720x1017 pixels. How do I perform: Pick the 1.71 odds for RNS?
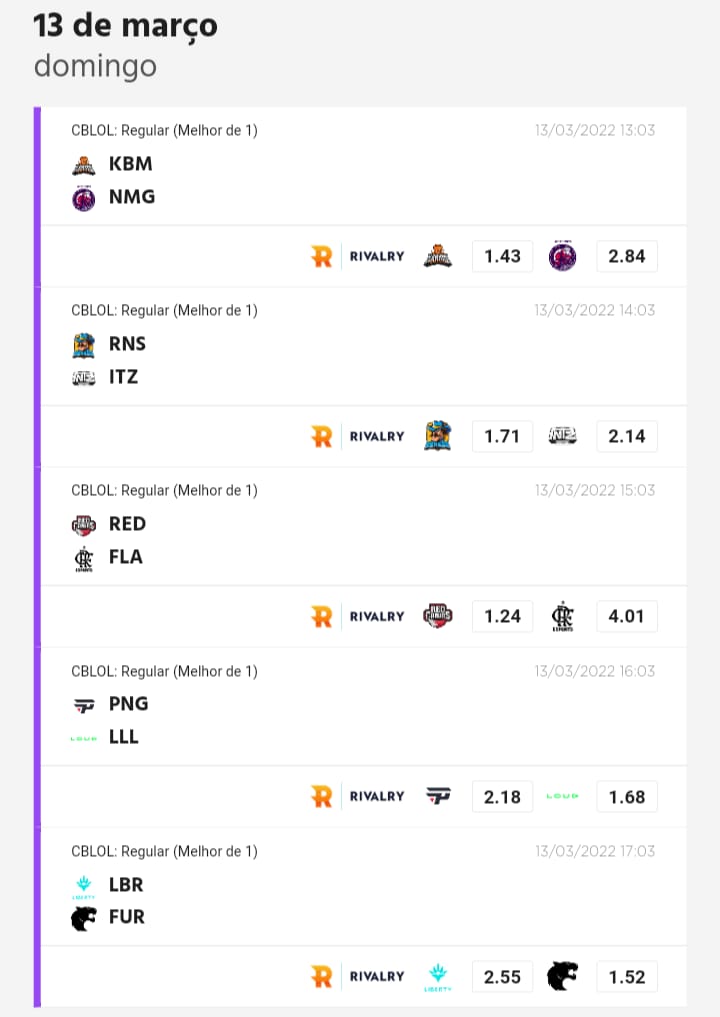pos(502,436)
